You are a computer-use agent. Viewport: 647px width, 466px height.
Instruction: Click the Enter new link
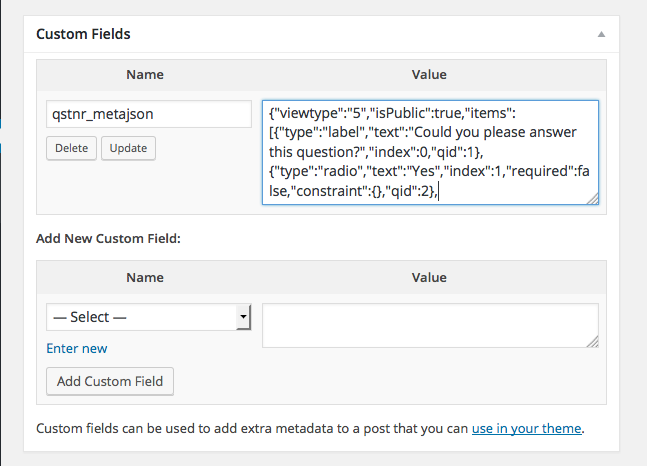(77, 348)
